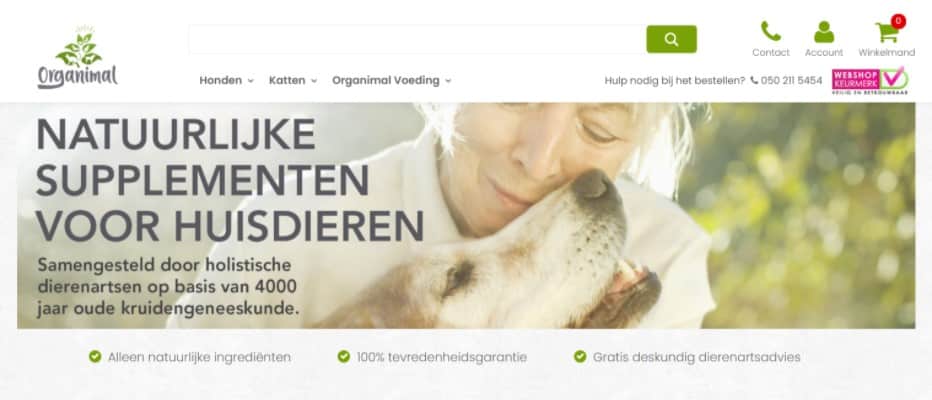Expand the Honden dropdown arrow
The height and width of the screenshot is (400, 932).
(x=251, y=81)
